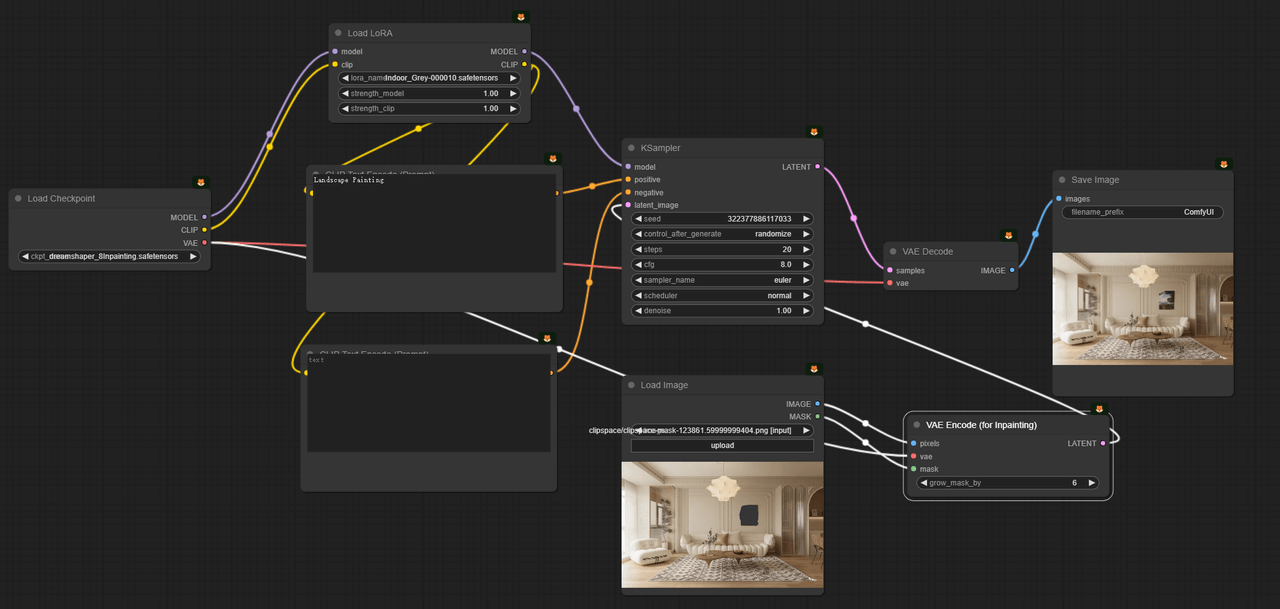The image size is (1280, 609).
Task: Click the LATENT output port on KSampler
Action: click(817, 167)
